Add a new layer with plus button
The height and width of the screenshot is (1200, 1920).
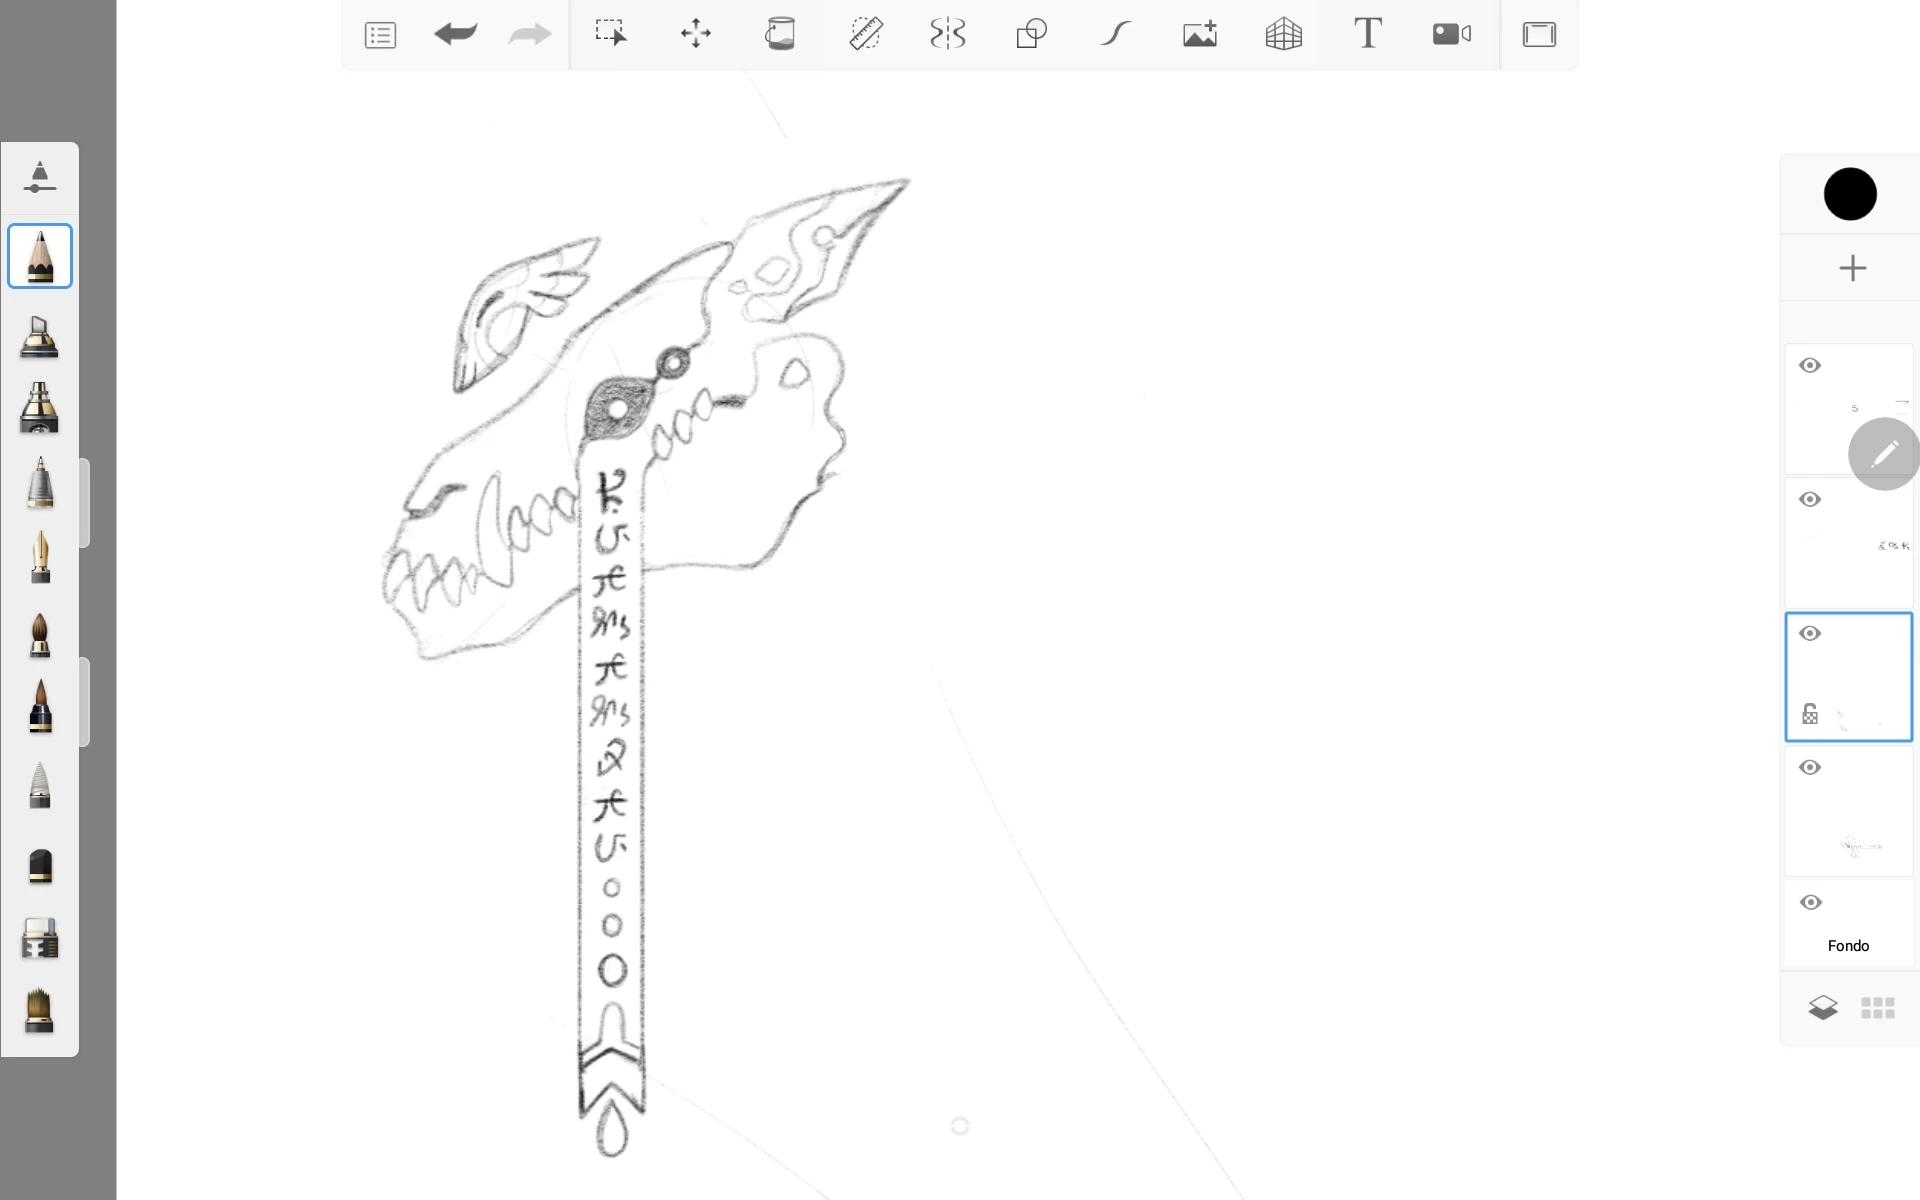1852,268
